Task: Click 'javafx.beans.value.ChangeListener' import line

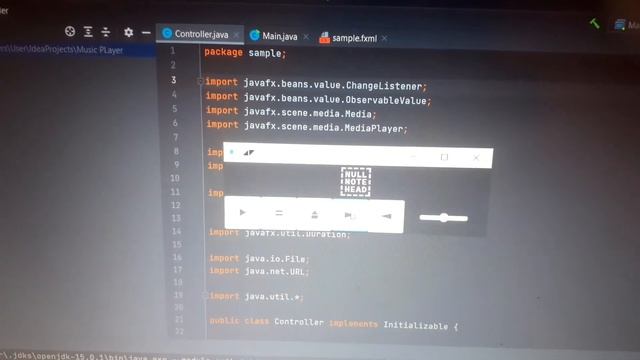Action: (x=316, y=84)
